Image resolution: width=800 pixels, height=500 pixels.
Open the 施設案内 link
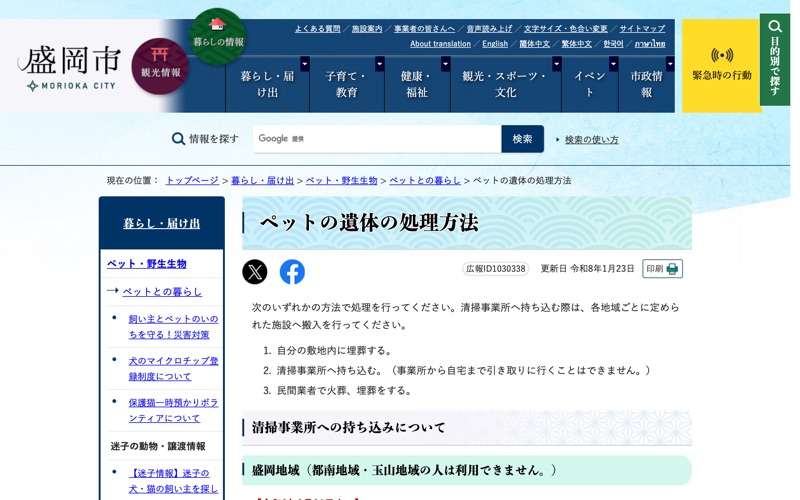point(367,29)
